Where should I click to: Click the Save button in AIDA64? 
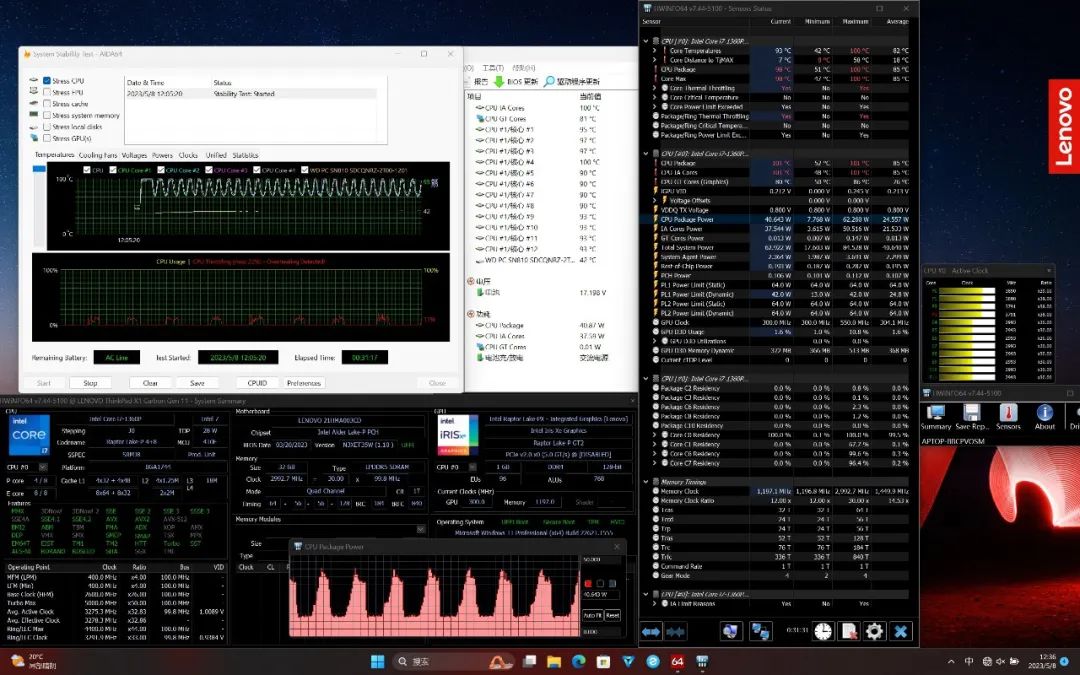[x=197, y=383]
